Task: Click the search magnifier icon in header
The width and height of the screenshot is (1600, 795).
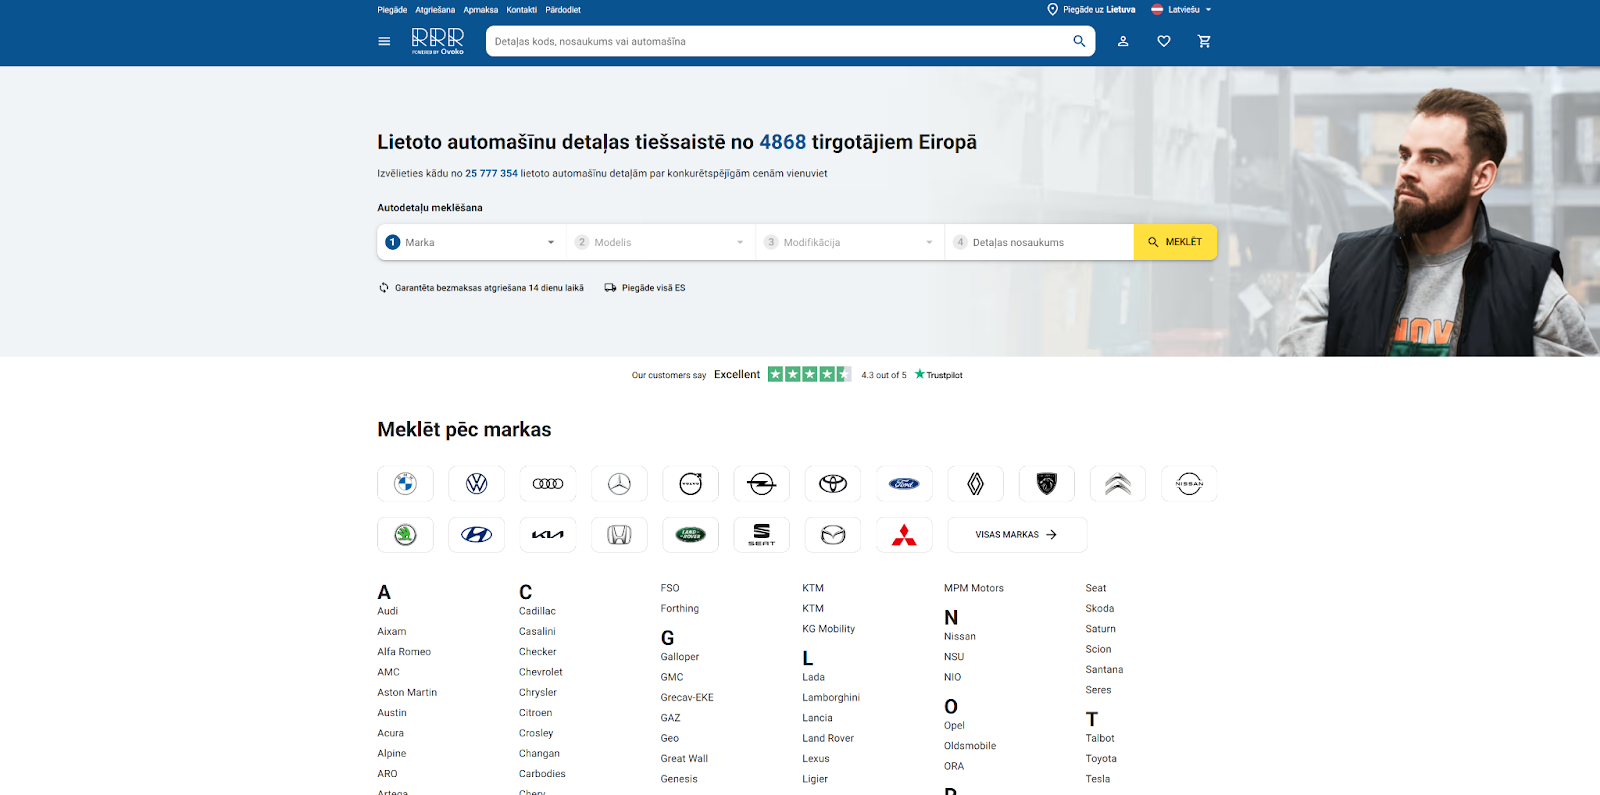Action: (1079, 41)
